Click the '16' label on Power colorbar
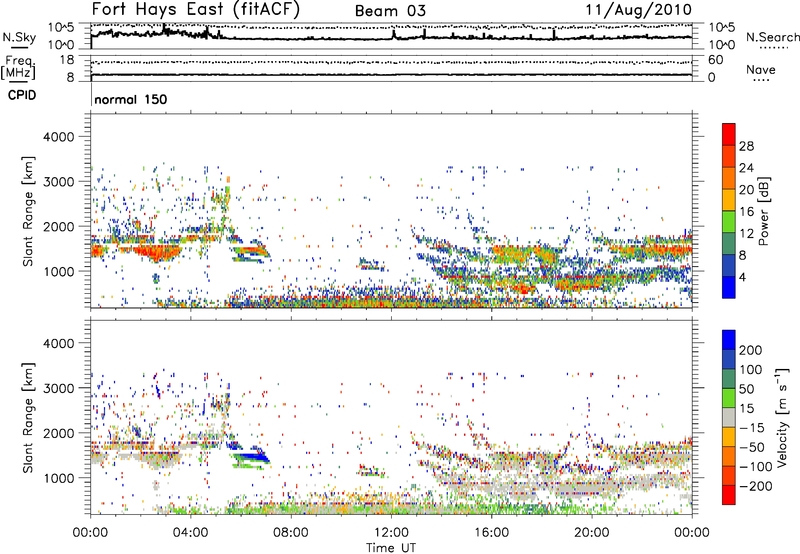800x554 pixels. pos(746,212)
